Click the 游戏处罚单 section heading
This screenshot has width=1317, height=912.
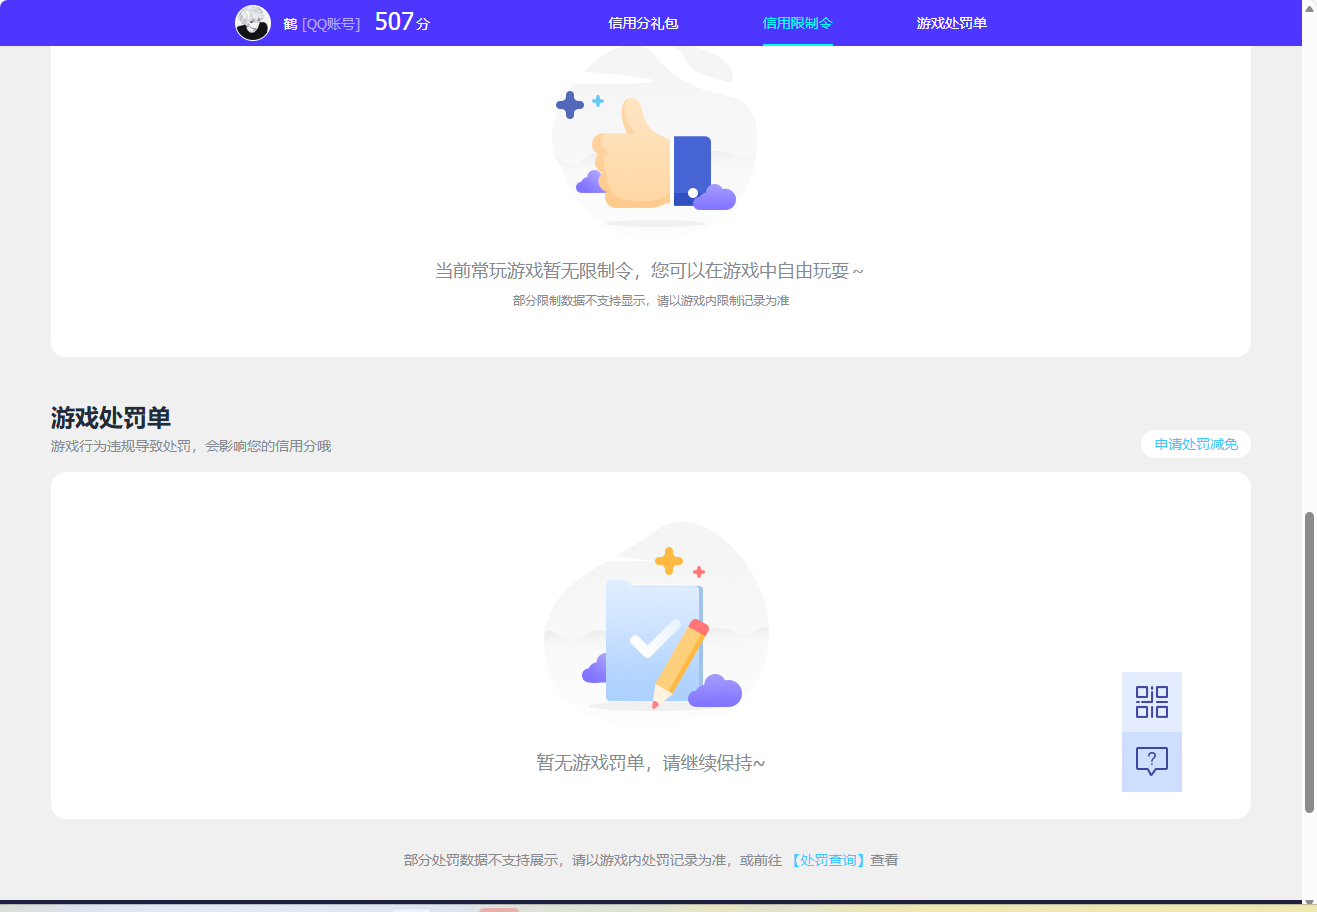[111, 418]
